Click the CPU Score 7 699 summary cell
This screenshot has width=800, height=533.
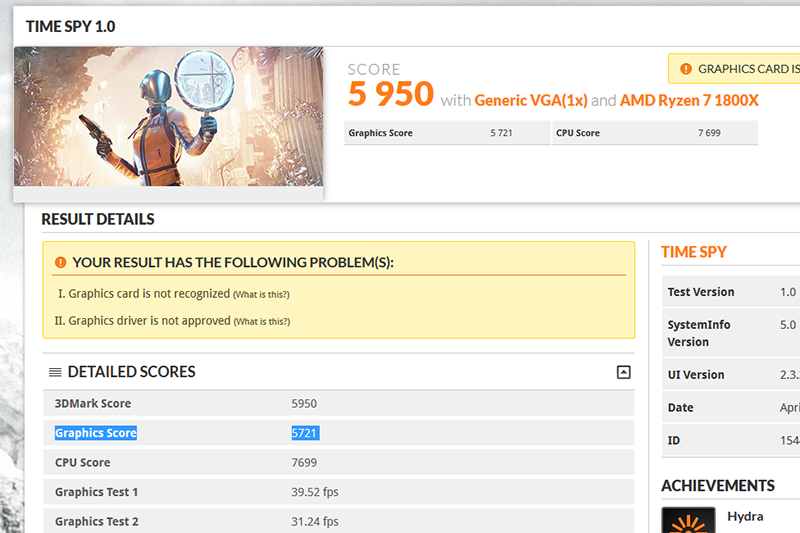tap(655, 133)
